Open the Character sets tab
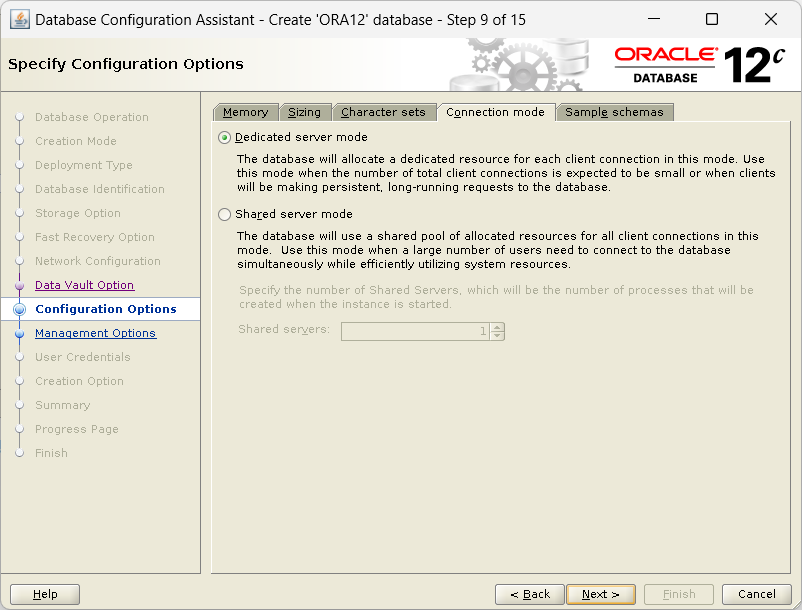The height and width of the screenshot is (610, 802). pos(384,112)
